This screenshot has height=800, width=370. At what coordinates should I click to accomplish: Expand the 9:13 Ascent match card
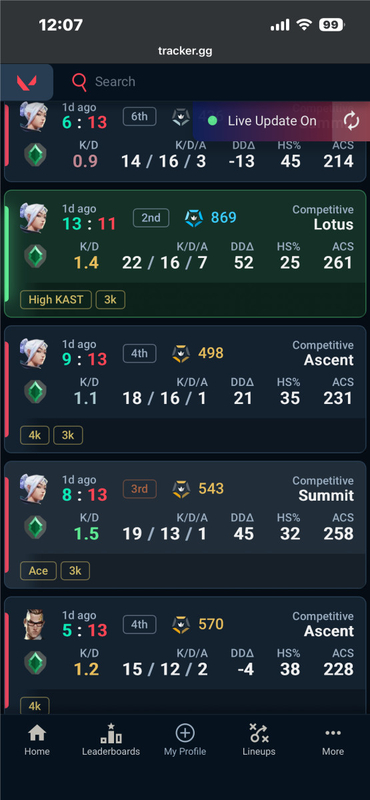[x=185, y=389]
